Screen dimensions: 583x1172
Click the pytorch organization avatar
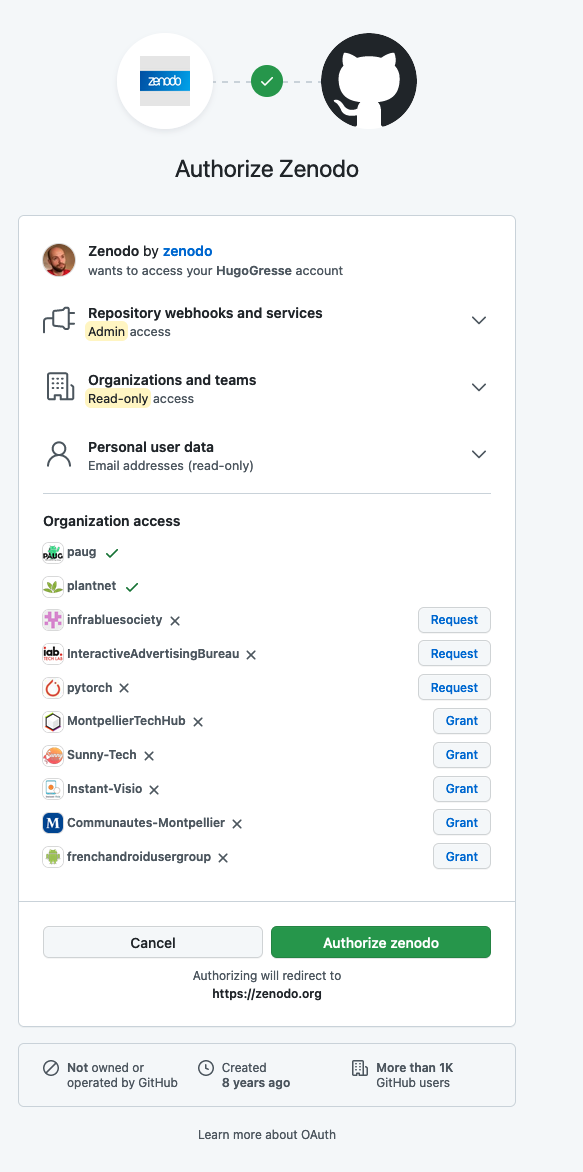(x=52, y=687)
